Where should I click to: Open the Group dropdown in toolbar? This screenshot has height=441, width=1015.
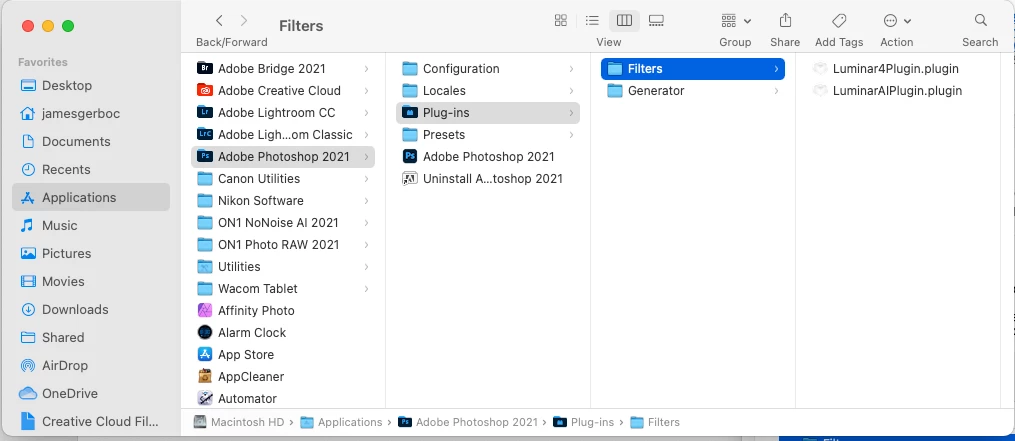click(x=736, y=21)
